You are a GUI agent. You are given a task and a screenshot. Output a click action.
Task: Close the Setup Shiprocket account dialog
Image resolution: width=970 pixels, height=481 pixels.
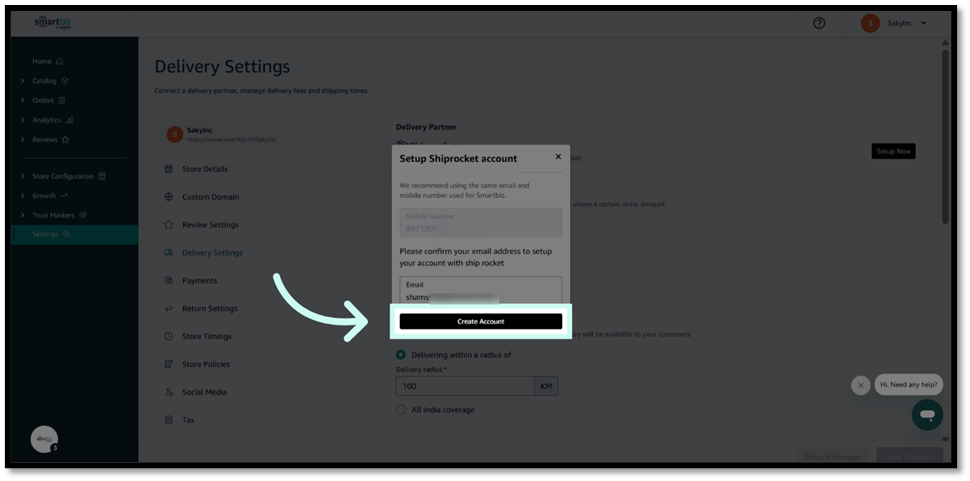click(558, 157)
